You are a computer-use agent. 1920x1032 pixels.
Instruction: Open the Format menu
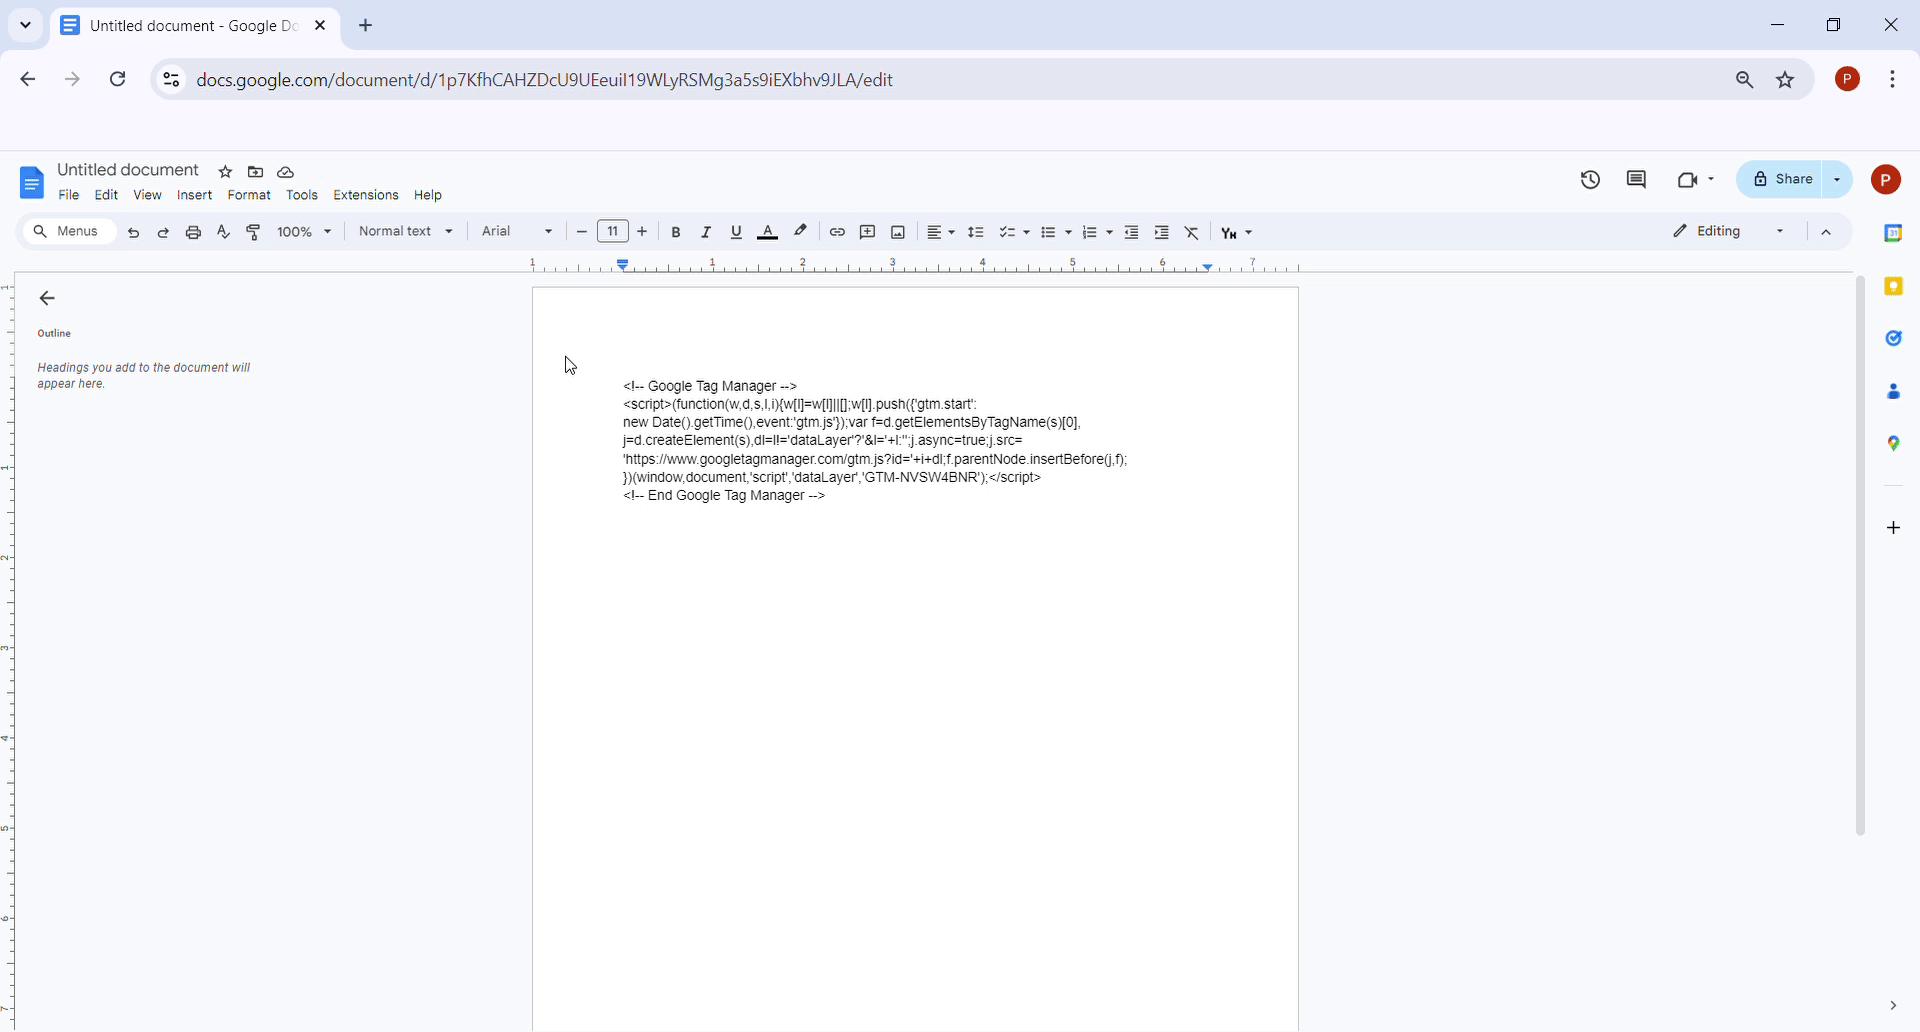click(250, 196)
